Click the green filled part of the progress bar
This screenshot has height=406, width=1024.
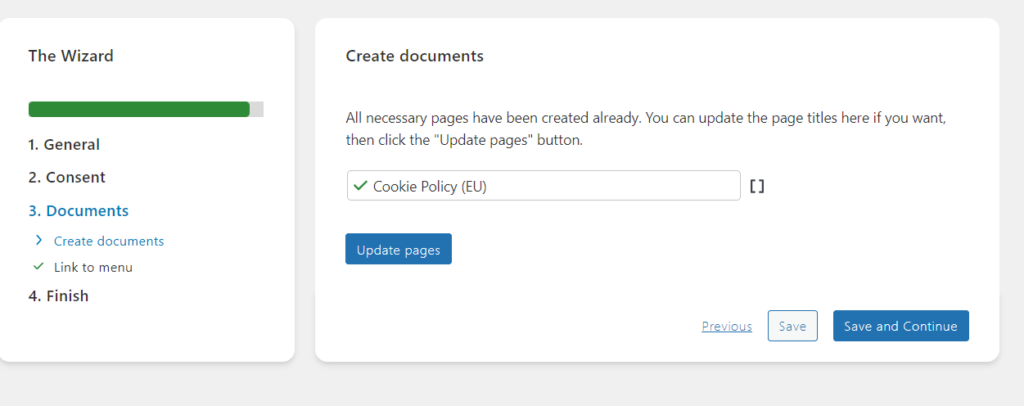[138, 110]
